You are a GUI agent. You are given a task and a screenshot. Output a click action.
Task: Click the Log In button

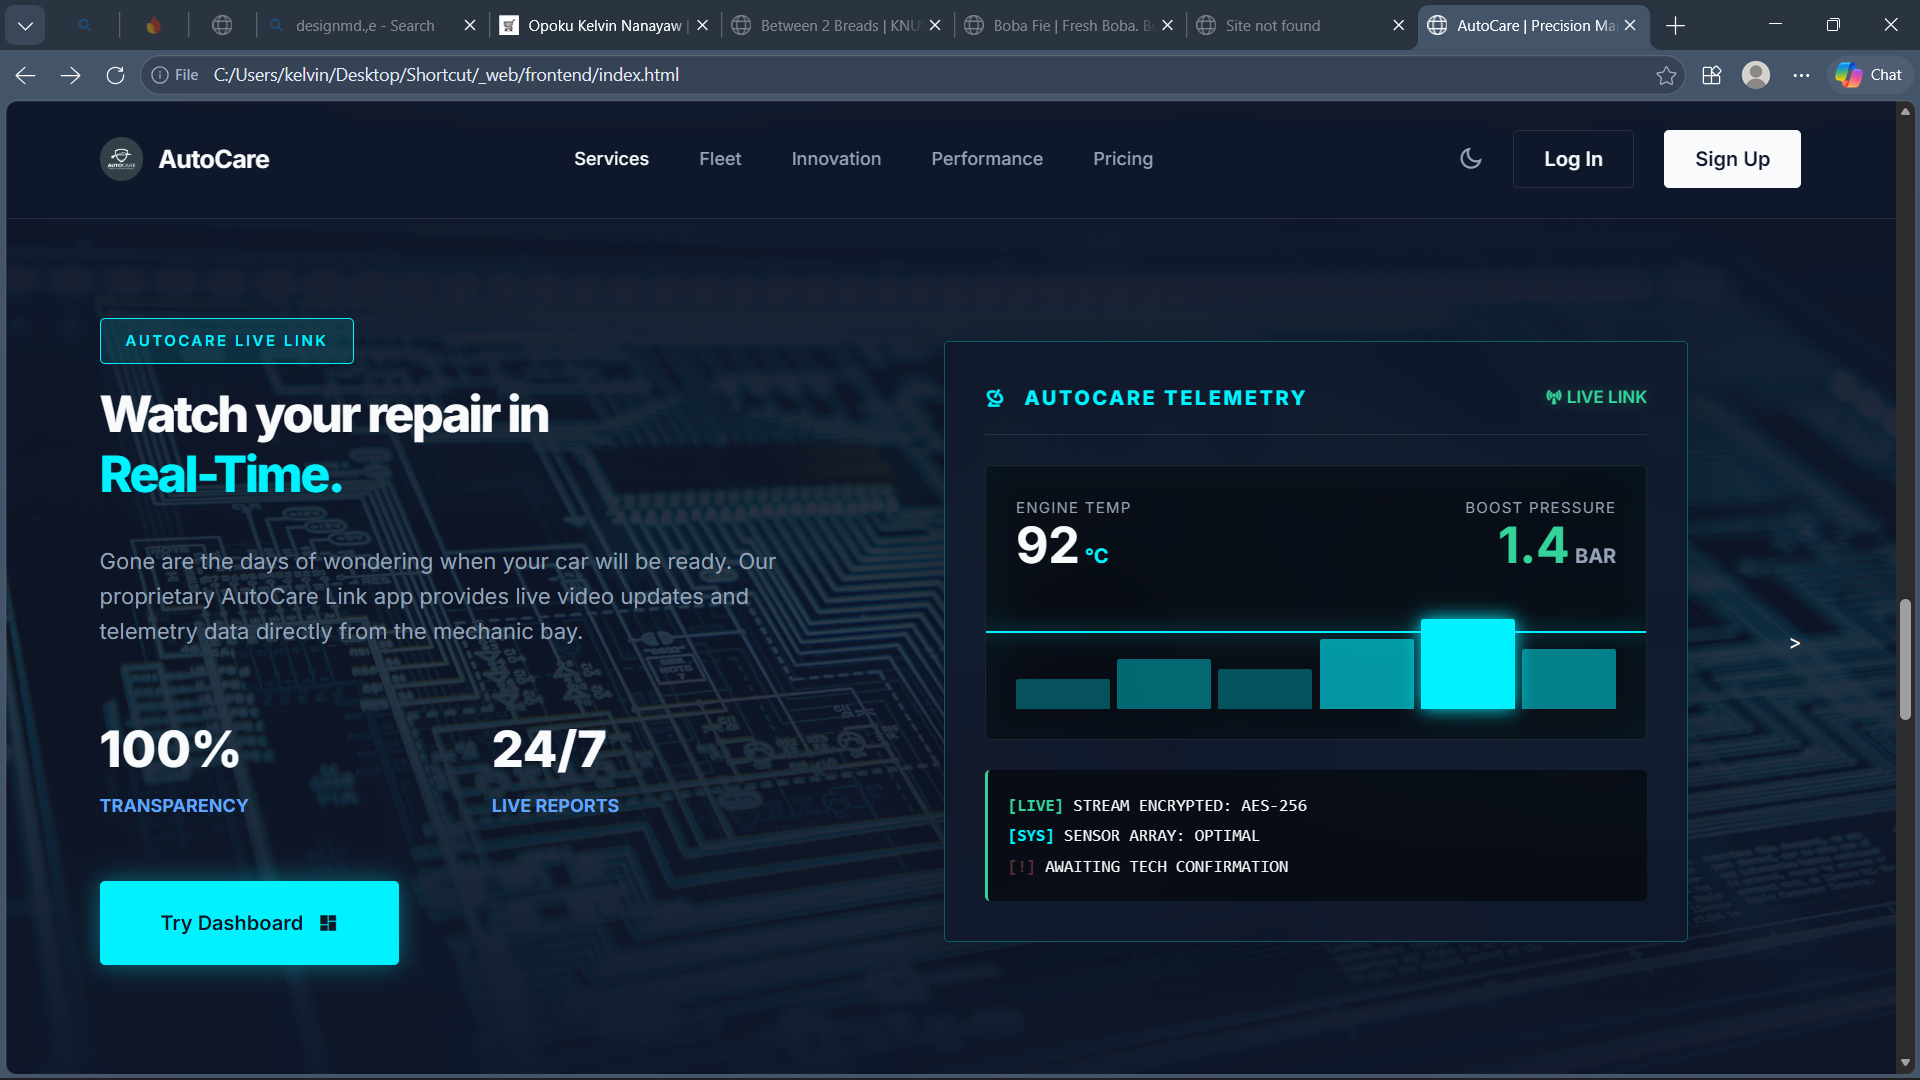(x=1573, y=159)
